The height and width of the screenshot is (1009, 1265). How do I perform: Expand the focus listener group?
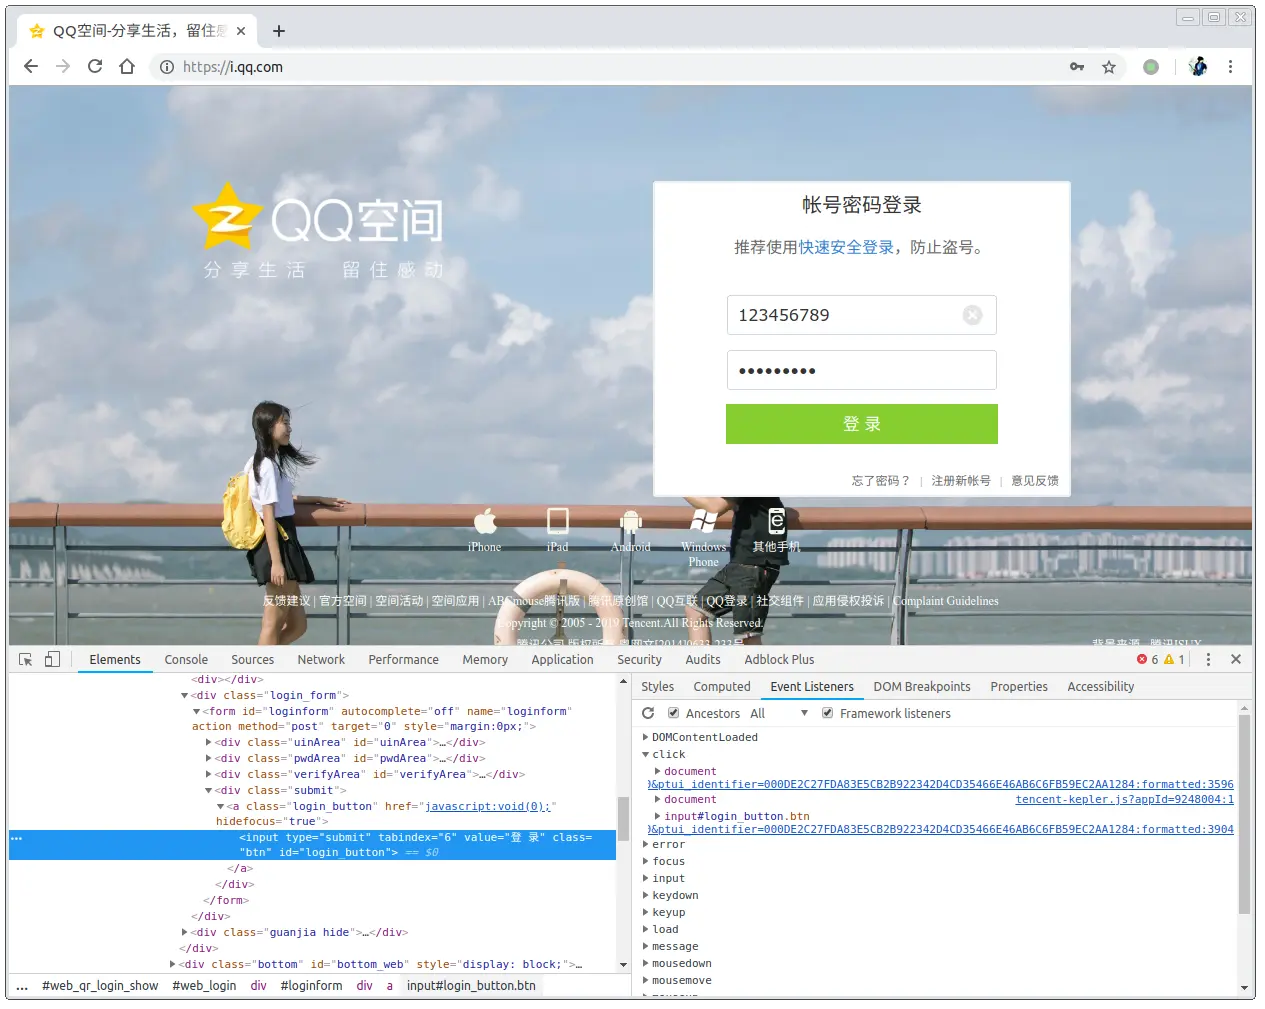click(645, 861)
